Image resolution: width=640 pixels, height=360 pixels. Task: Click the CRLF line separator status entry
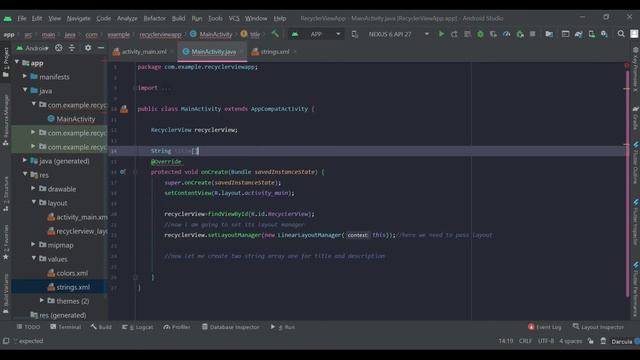tap(525, 341)
